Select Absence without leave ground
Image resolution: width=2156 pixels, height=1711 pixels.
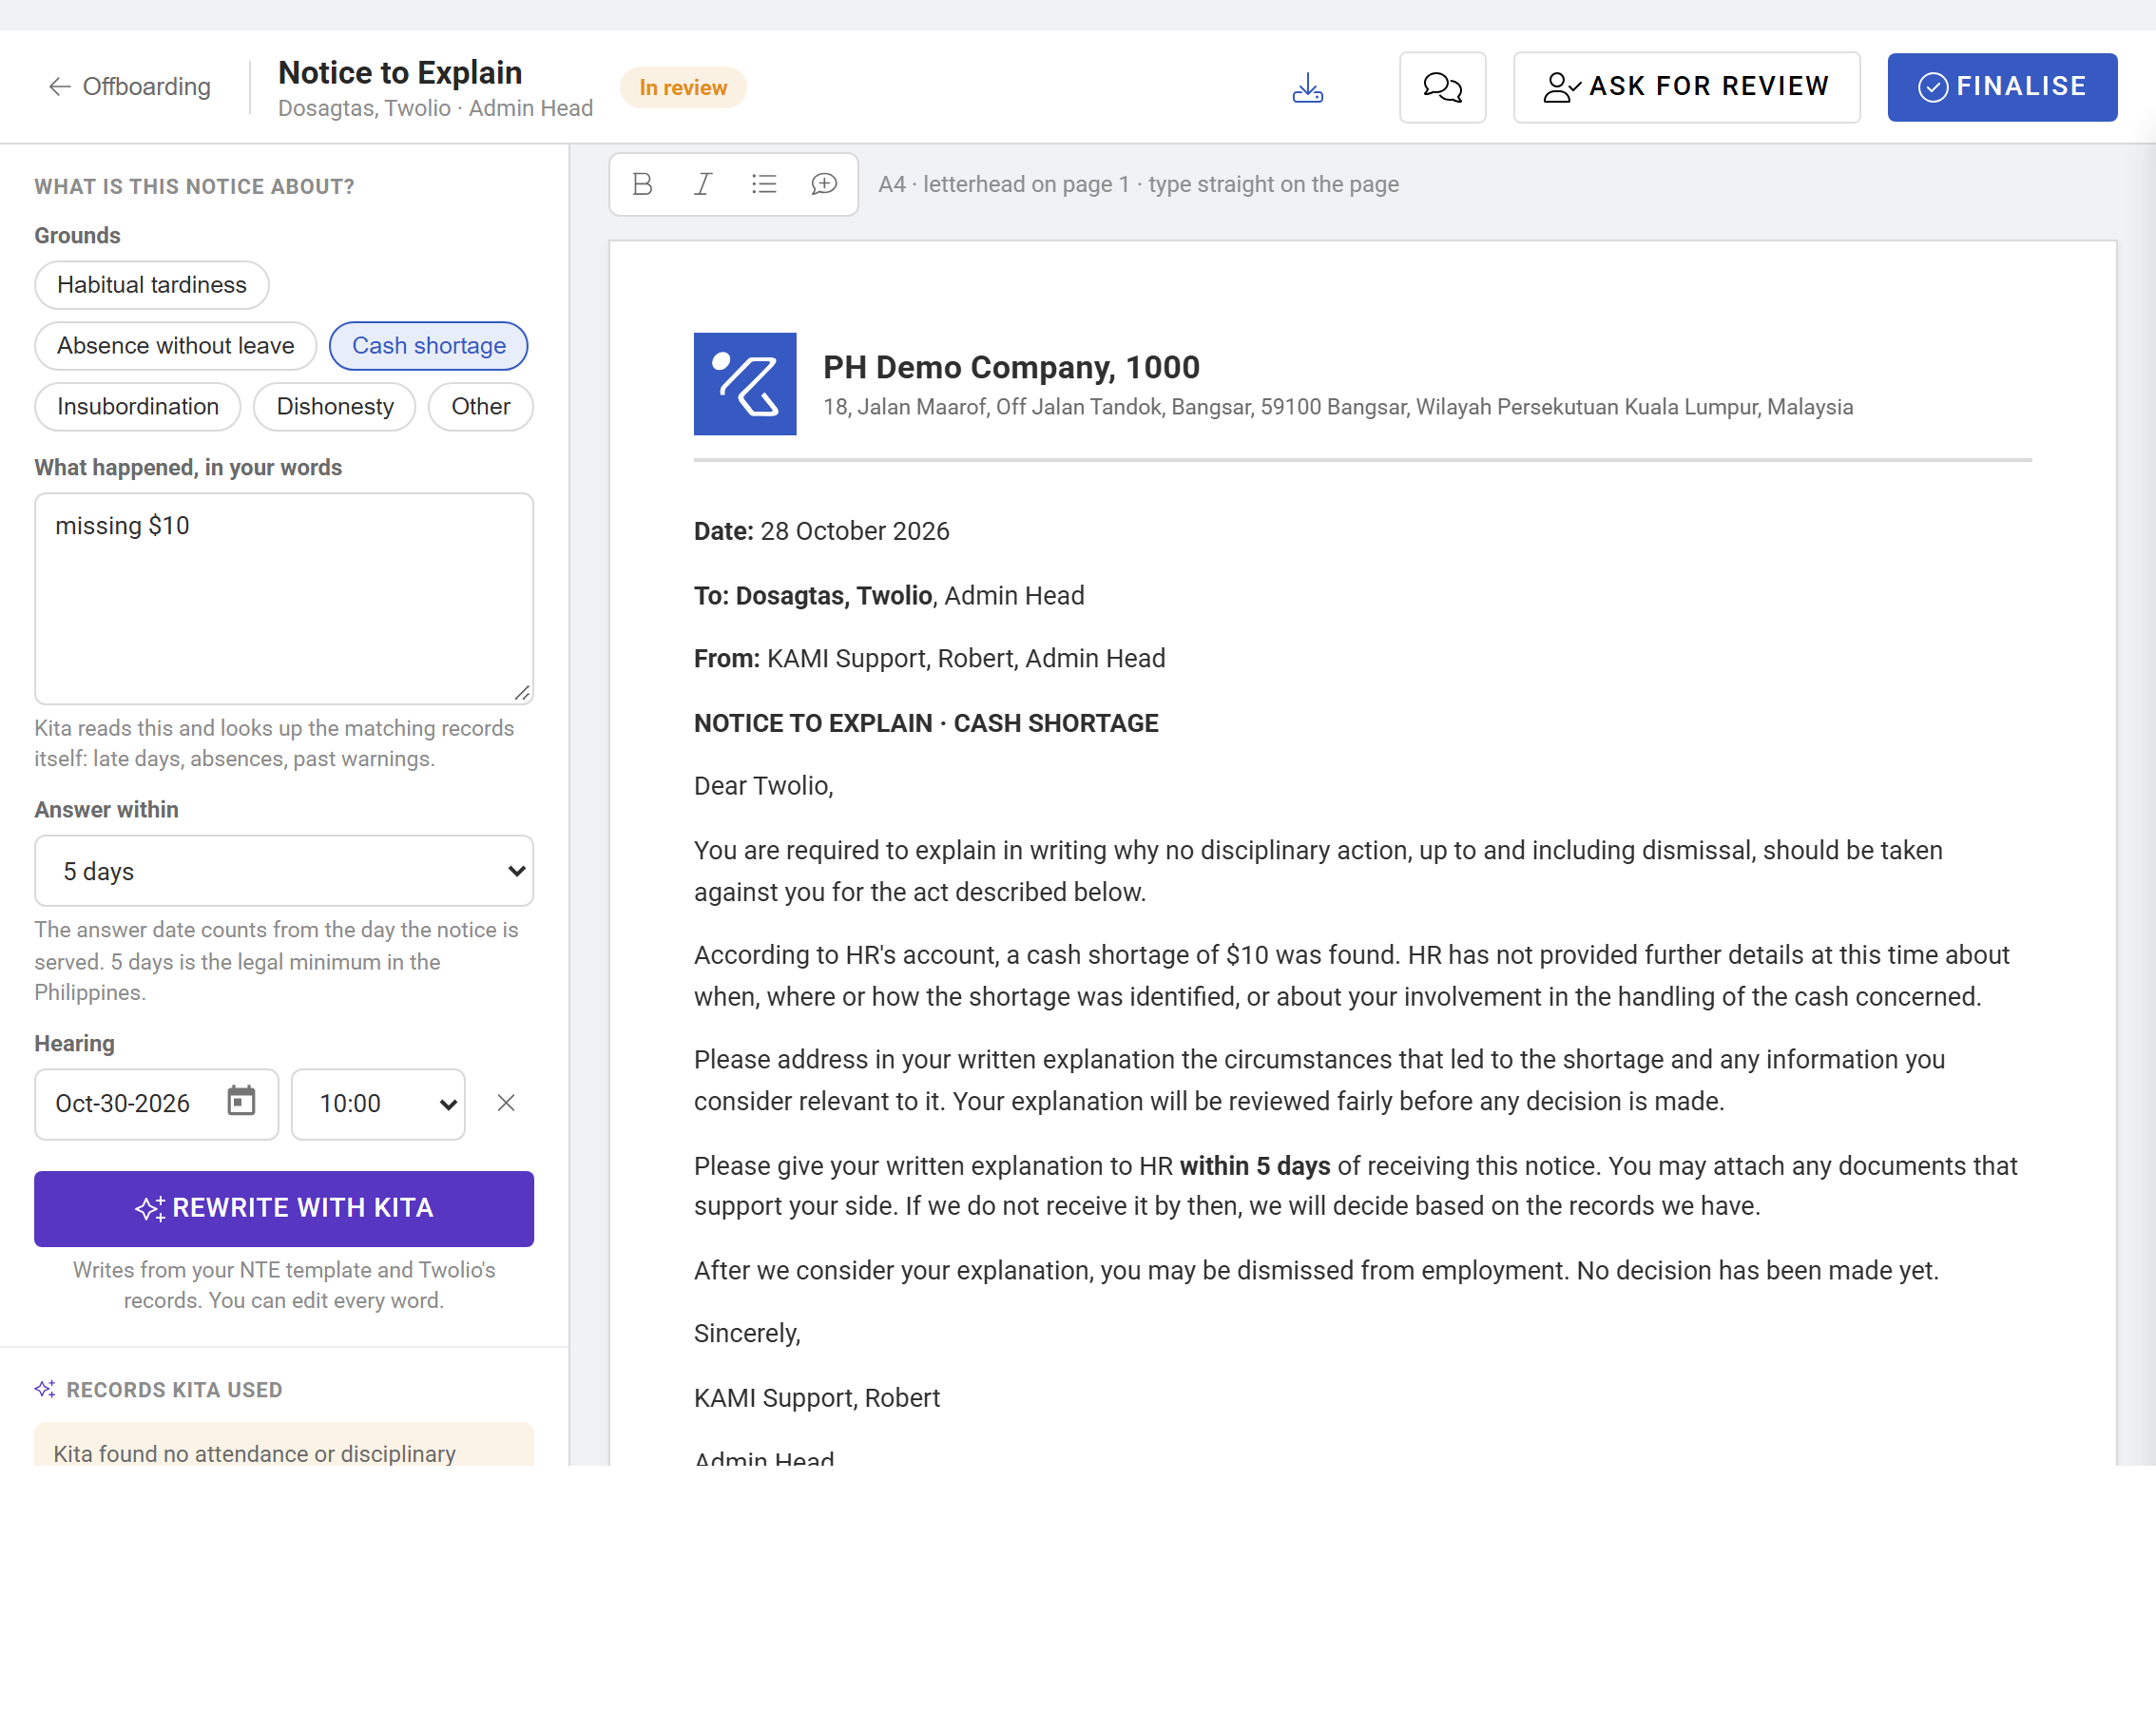click(176, 346)
